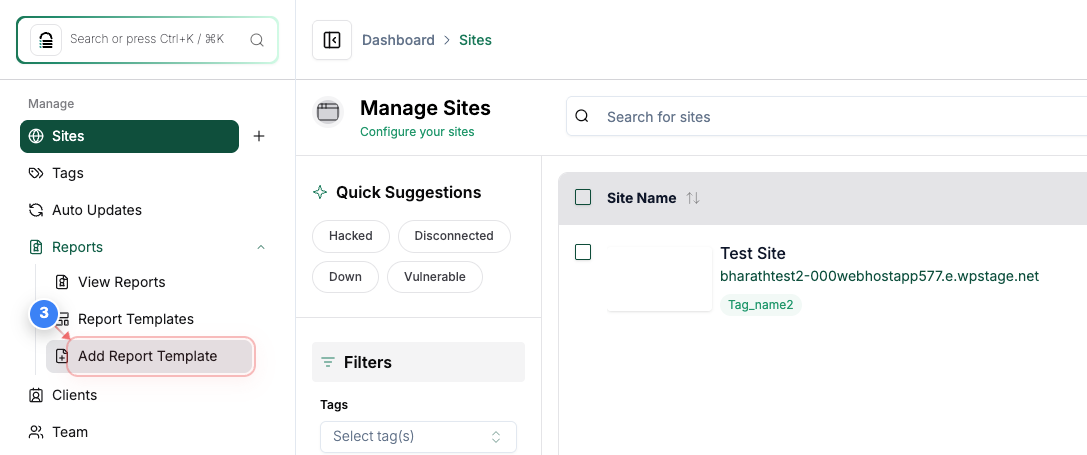Click the people icon beside Team
The height and width of the screenshot is (455, 1087).
35,432
